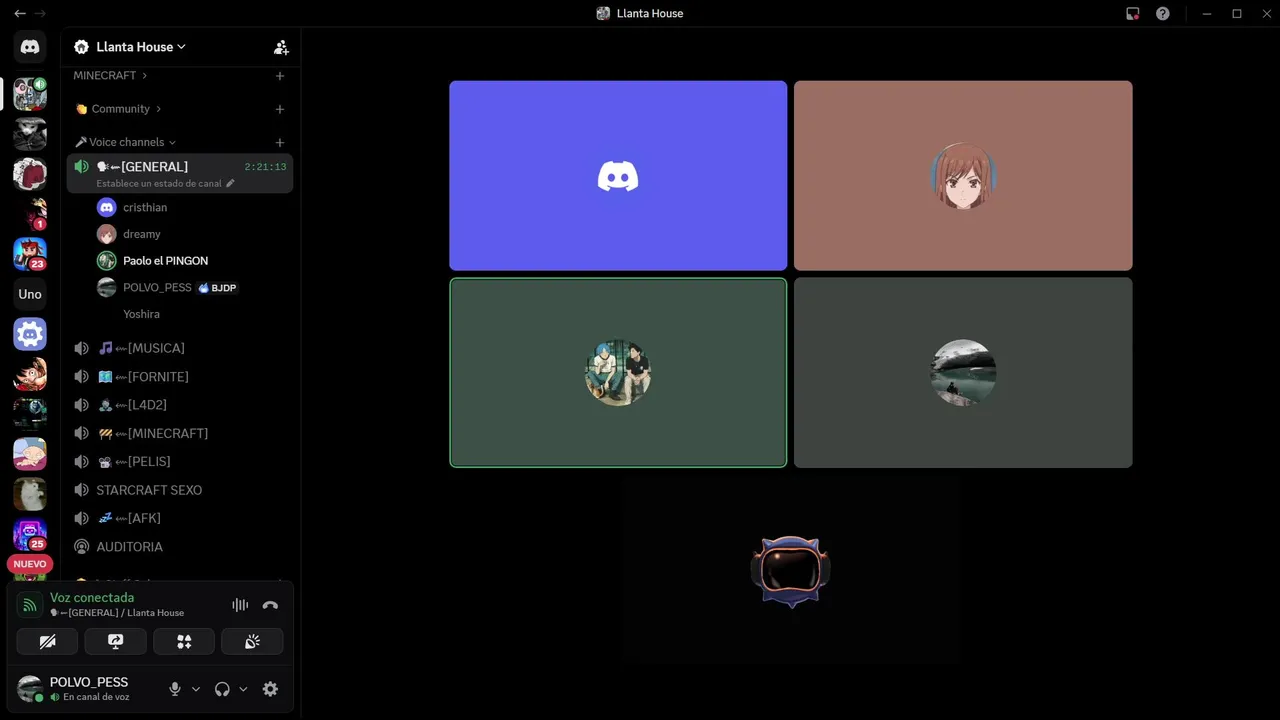Open the NUEVO unread indicator
1280x720 pixels.
point(30,564)
